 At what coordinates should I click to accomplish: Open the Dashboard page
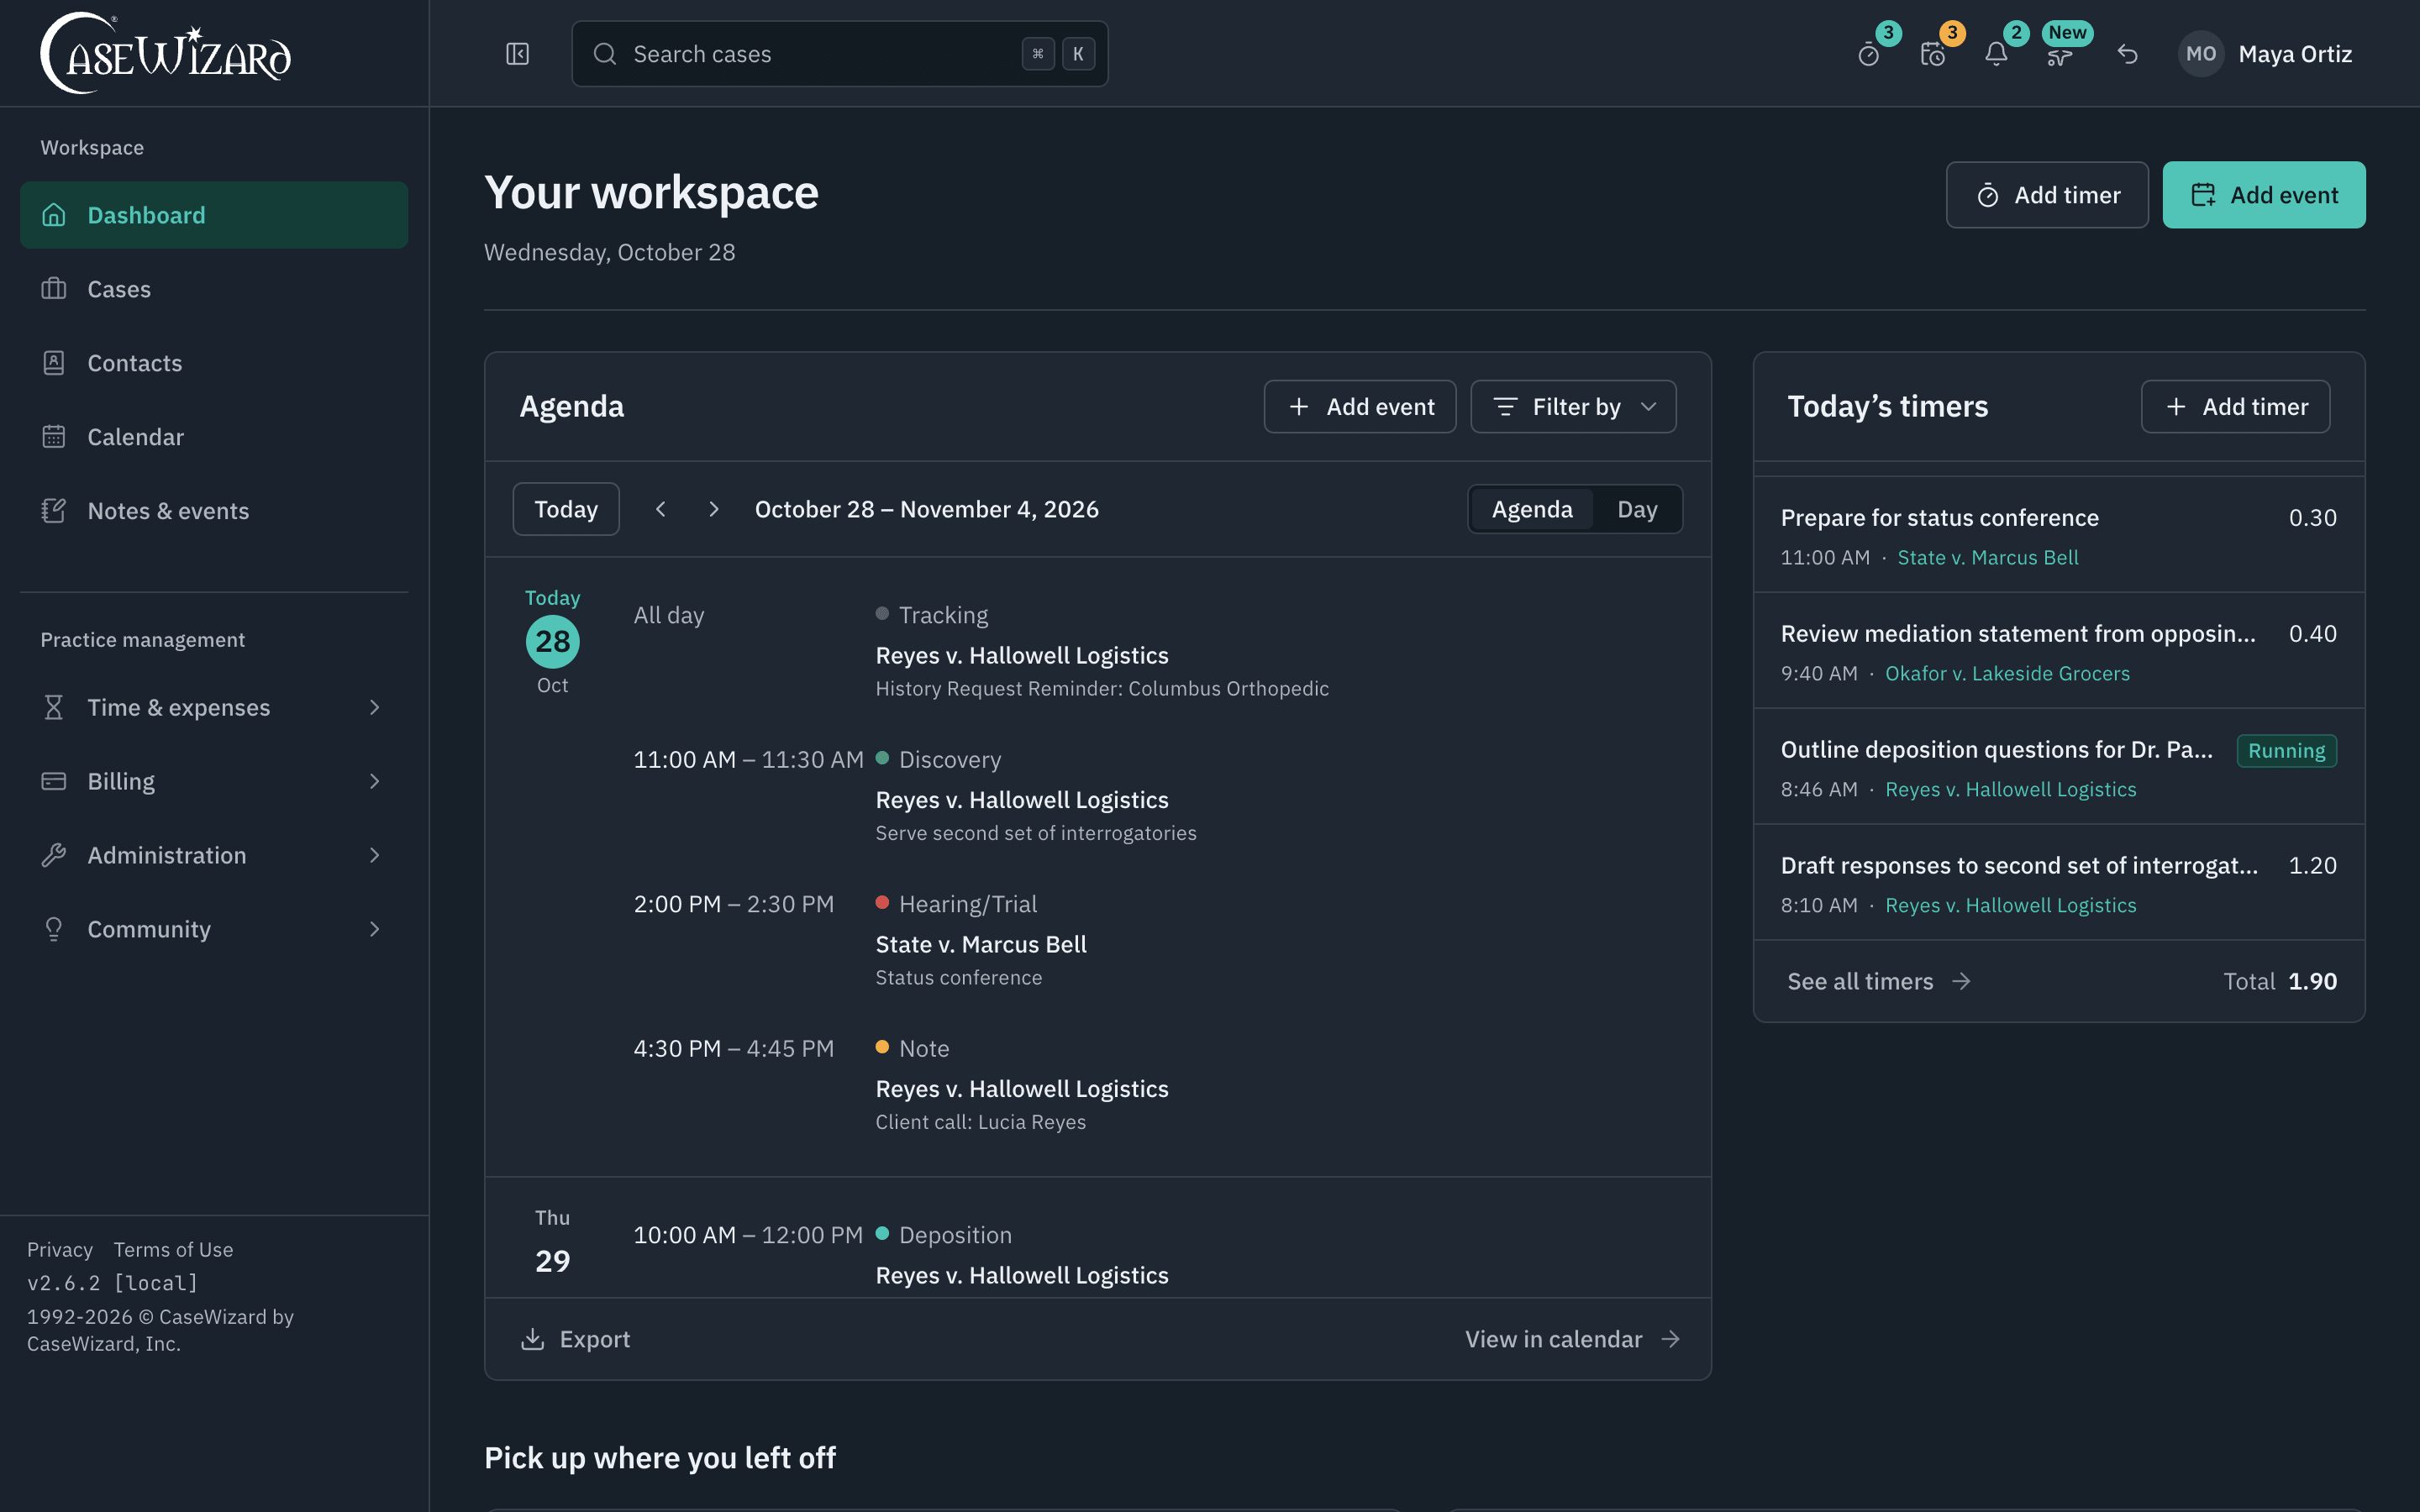point(214,215)
